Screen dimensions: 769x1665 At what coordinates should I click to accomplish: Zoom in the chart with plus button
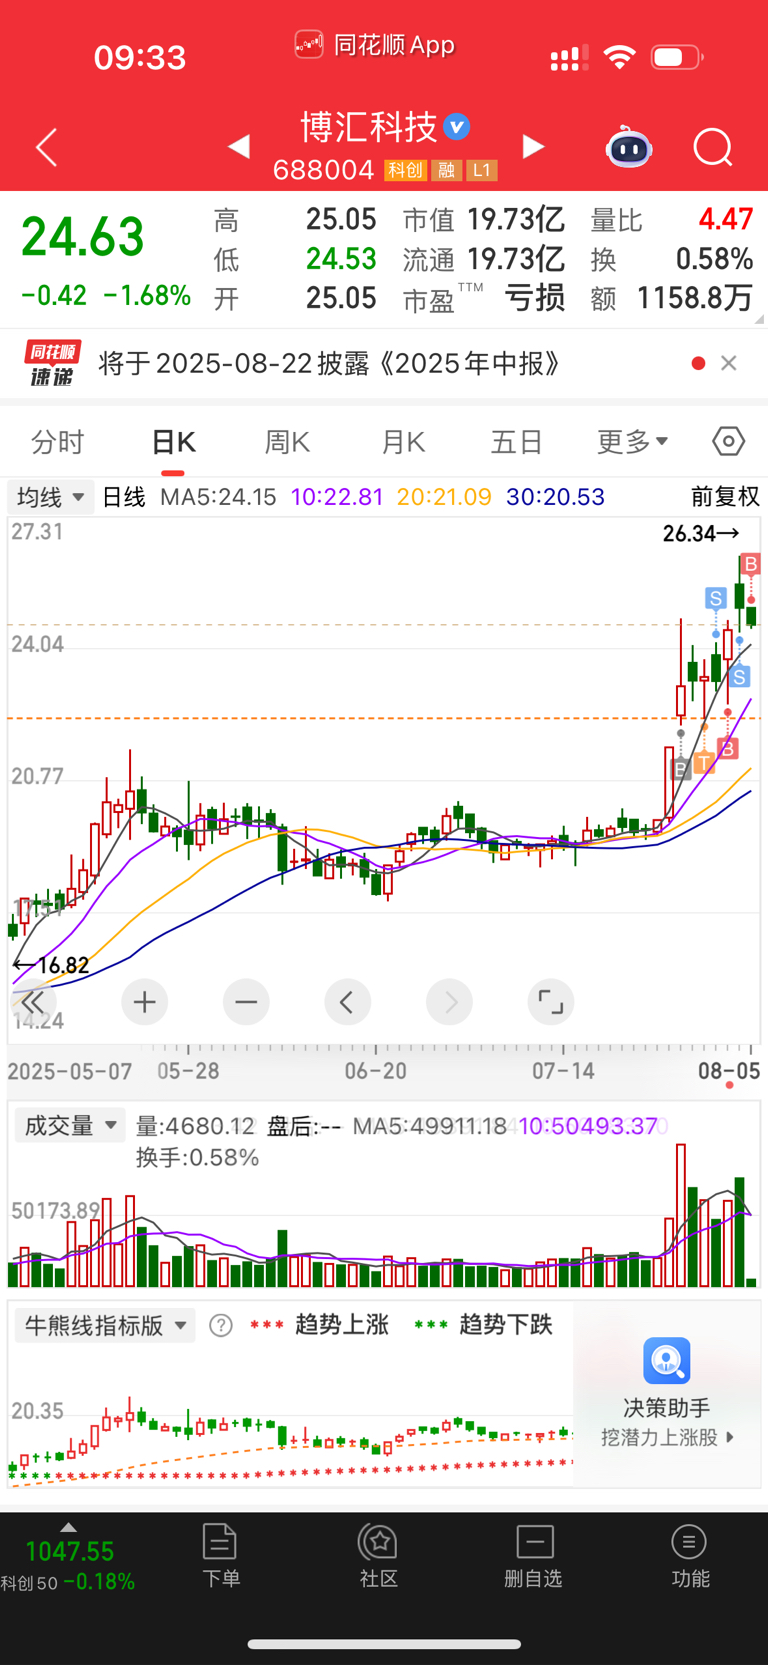(145, 1002)
